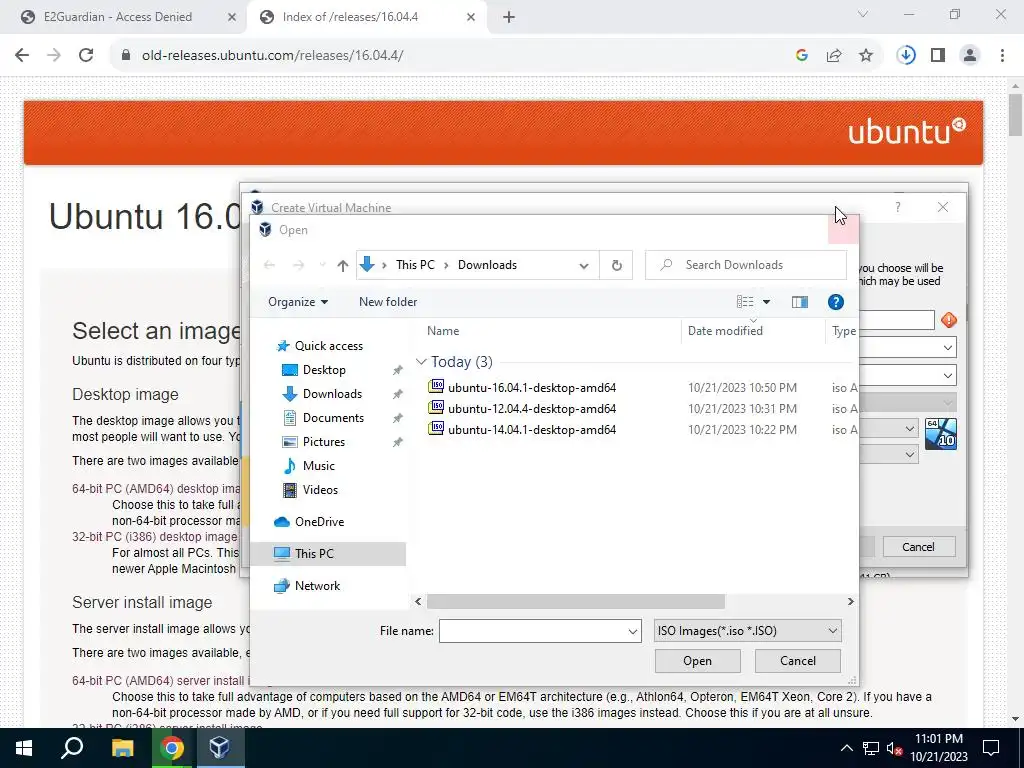Screen dimensions: 1024x768
Task: Expand address bar history dropdown
Action: click(x=584, y=265)
